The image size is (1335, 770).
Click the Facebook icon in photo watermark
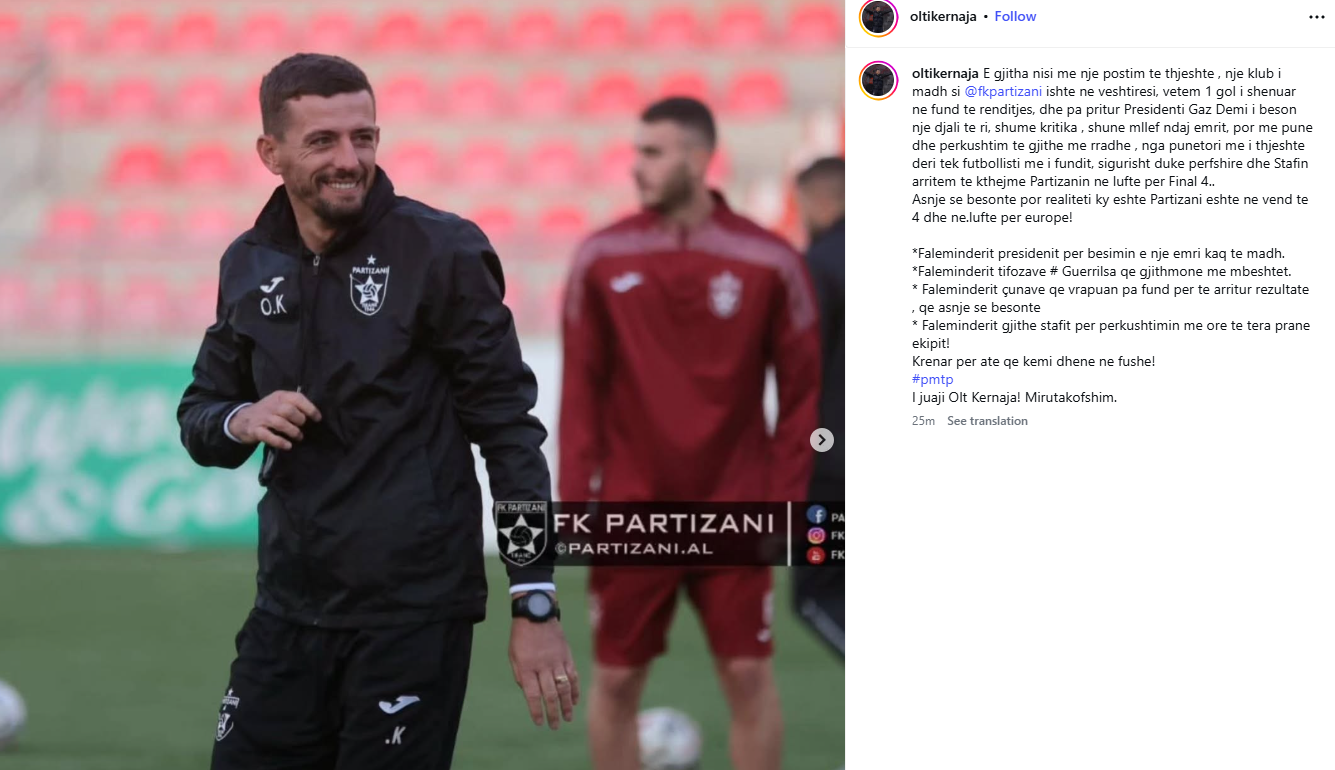pyautogui.click(x=816, y=516)
